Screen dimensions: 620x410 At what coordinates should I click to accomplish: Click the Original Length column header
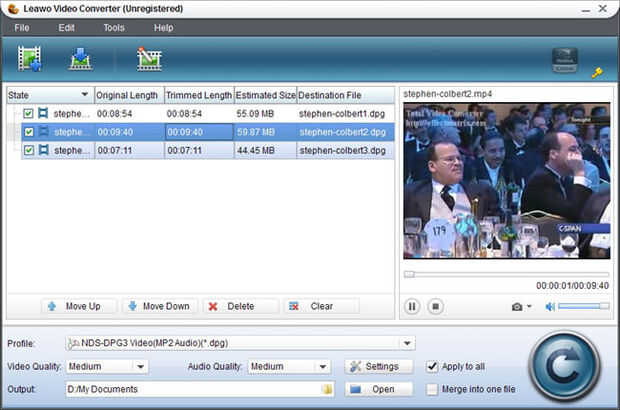(x=129, y=95)
